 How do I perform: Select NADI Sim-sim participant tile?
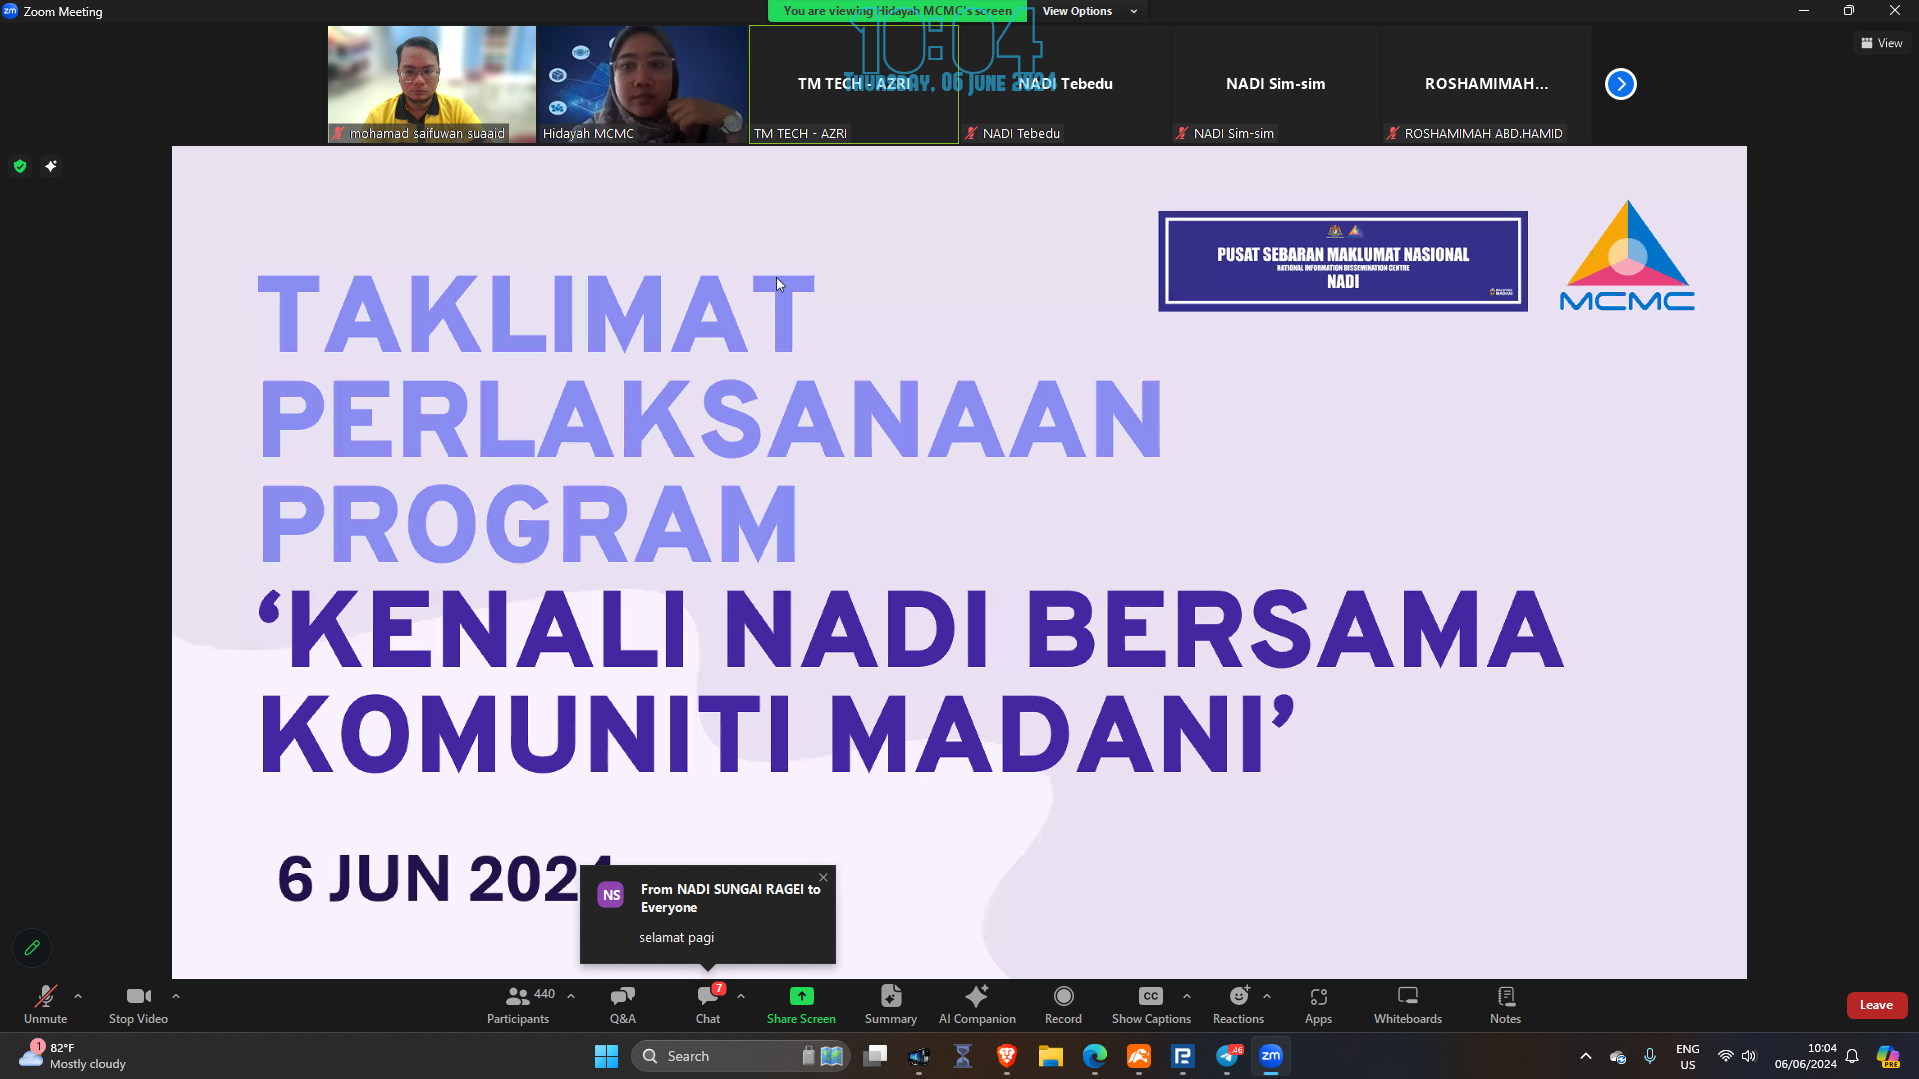pyautogui.click(x=1276, y=84)
